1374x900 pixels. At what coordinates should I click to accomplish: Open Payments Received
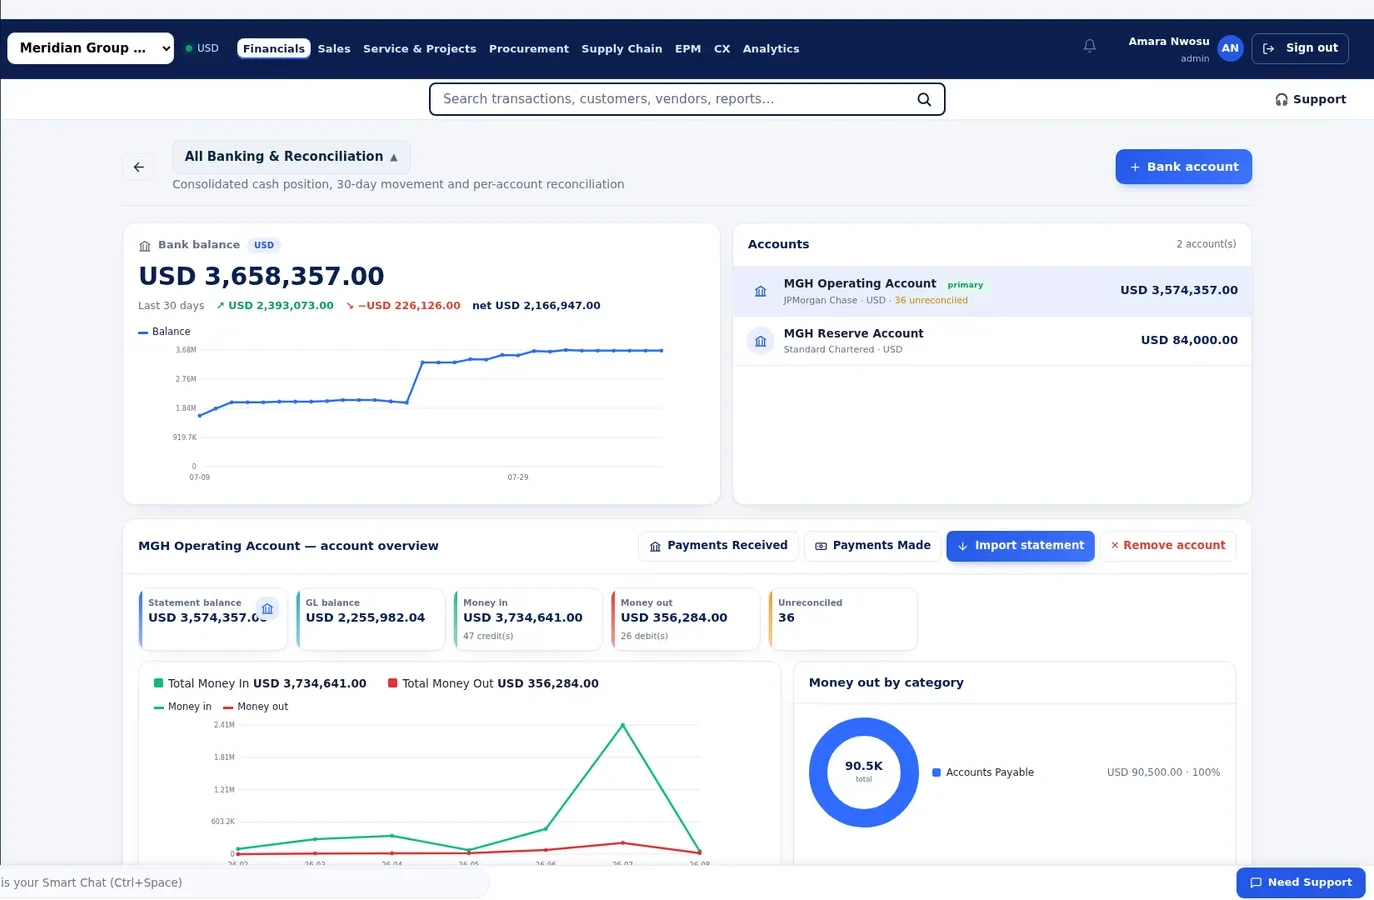tap(718, 546)
